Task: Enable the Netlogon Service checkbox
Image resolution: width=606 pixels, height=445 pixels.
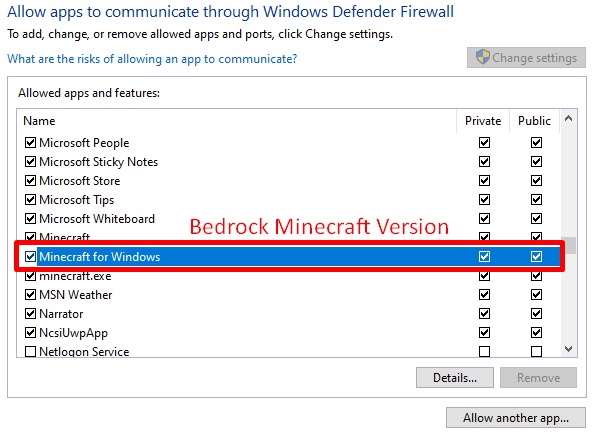Action: tap(30, 352)
